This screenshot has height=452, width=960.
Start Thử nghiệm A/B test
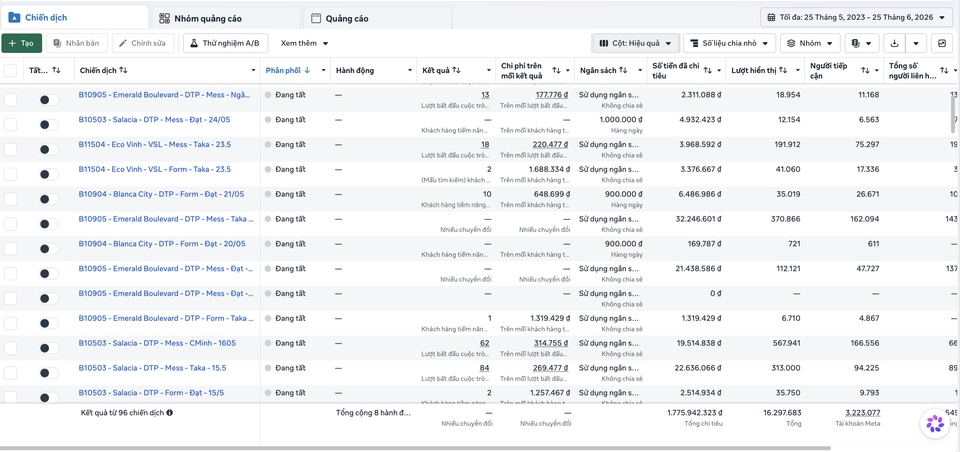coord(225,43)
